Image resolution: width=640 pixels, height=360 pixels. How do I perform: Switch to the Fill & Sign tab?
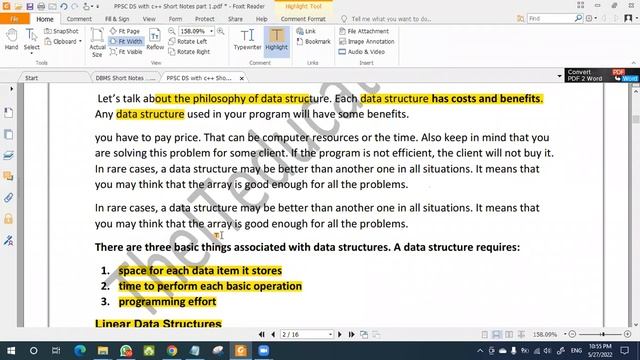coord(117,19)
